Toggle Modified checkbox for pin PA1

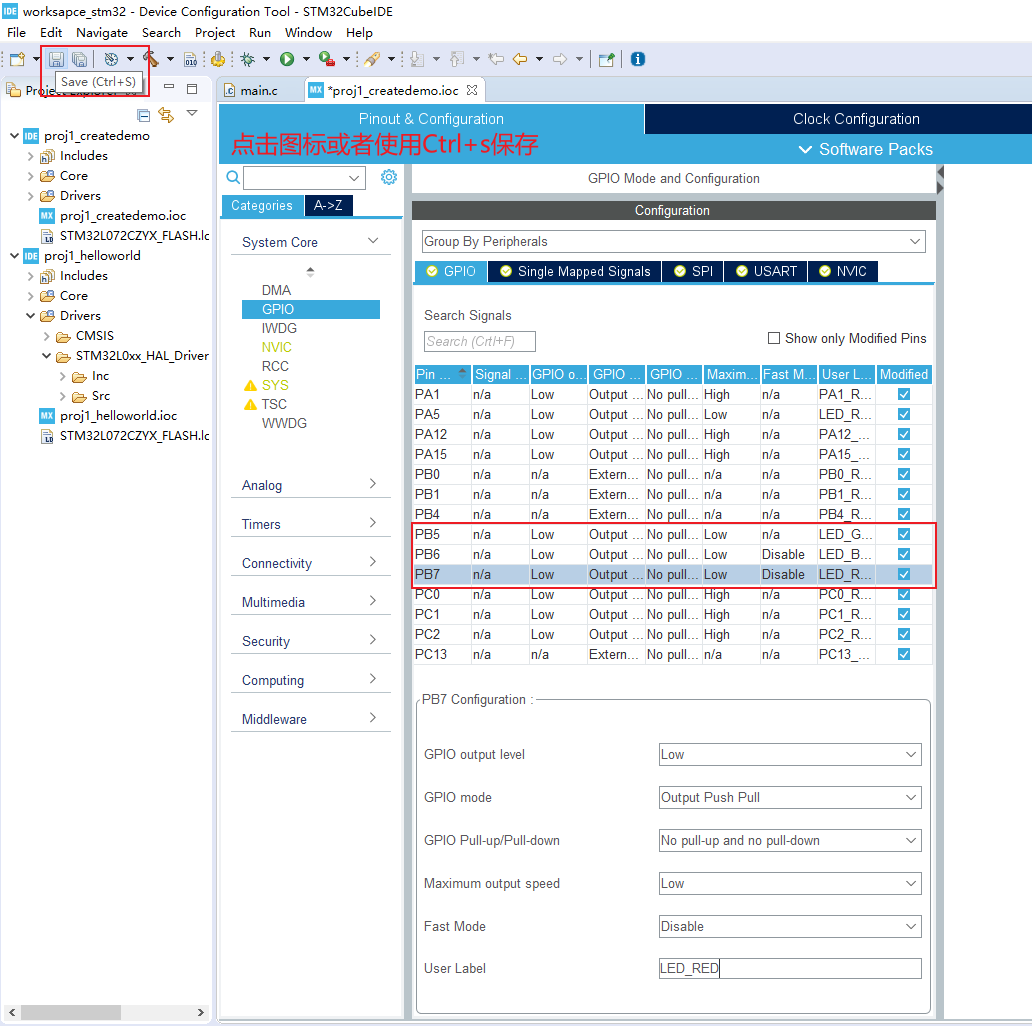[x=904, y=394]
